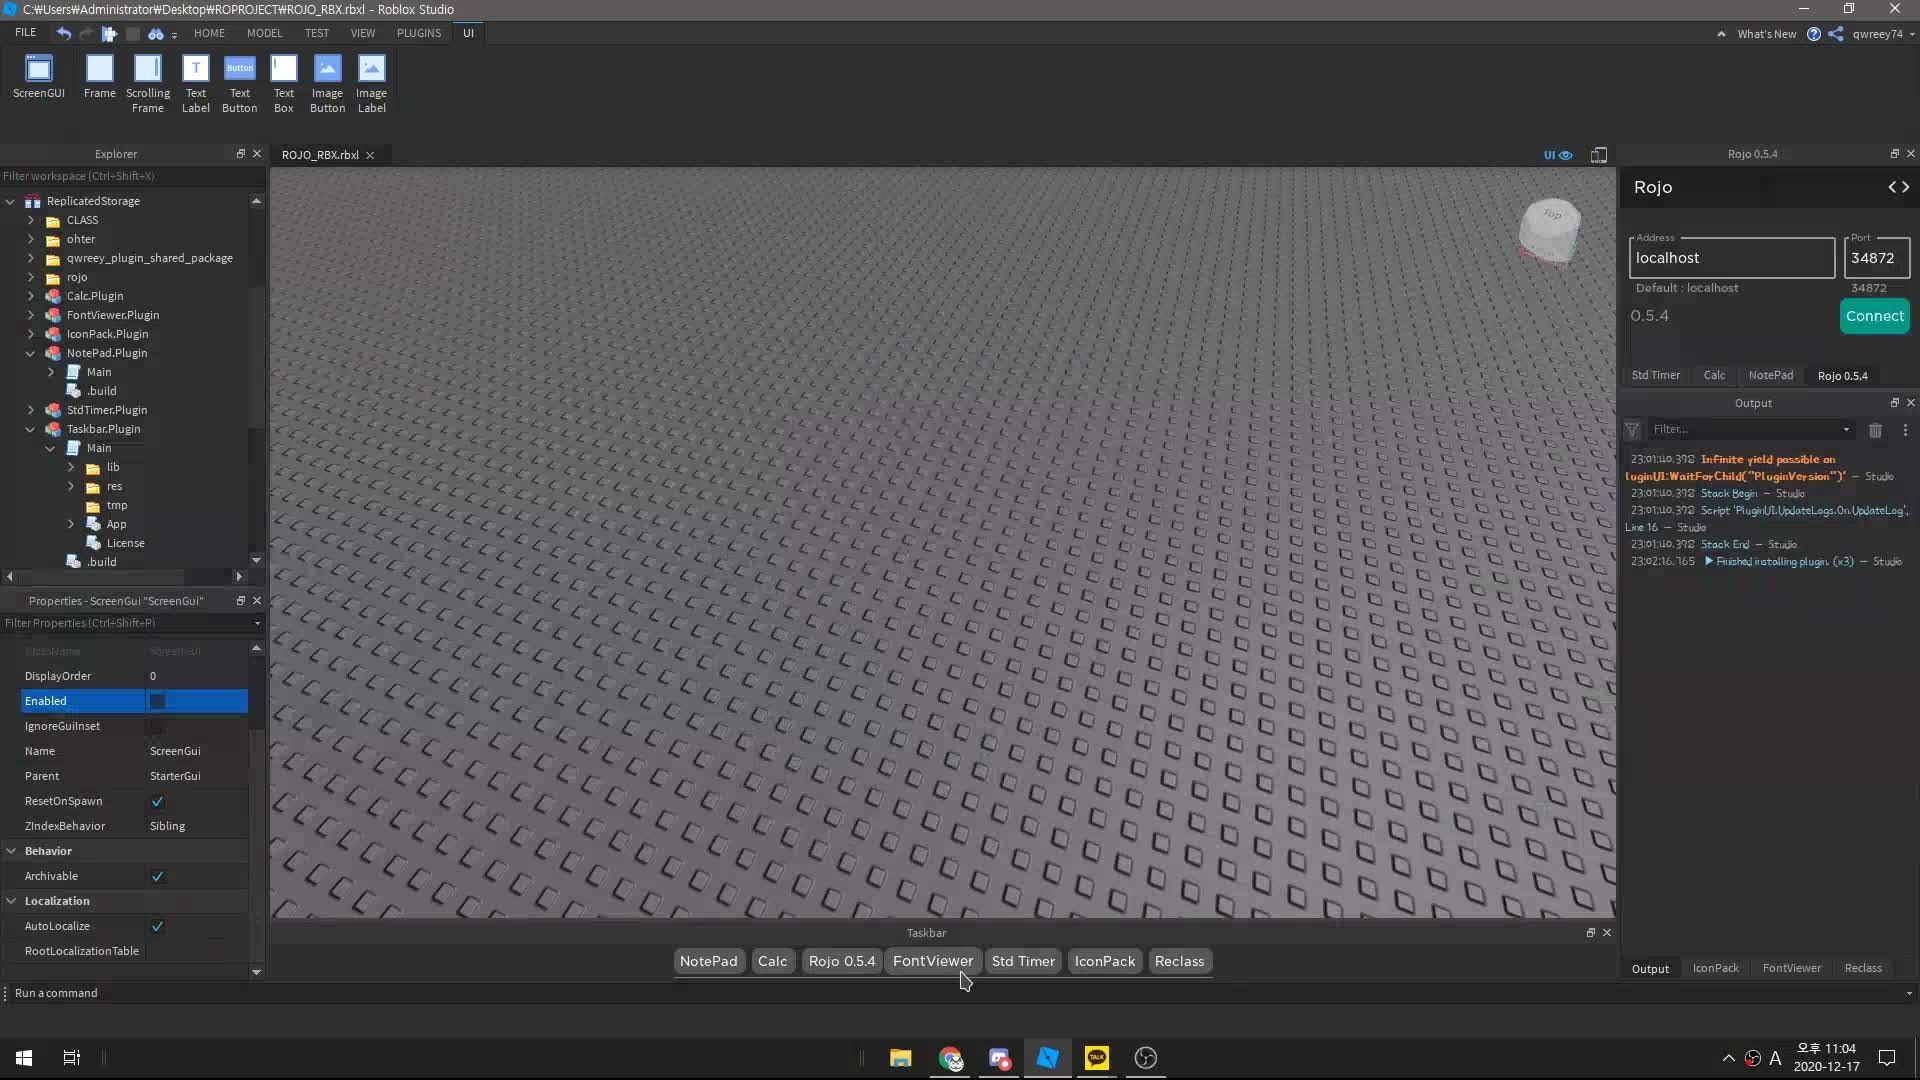Screen dimensions: 1920x1080
Task: Insert a Frame element
Action: [99, 77]
